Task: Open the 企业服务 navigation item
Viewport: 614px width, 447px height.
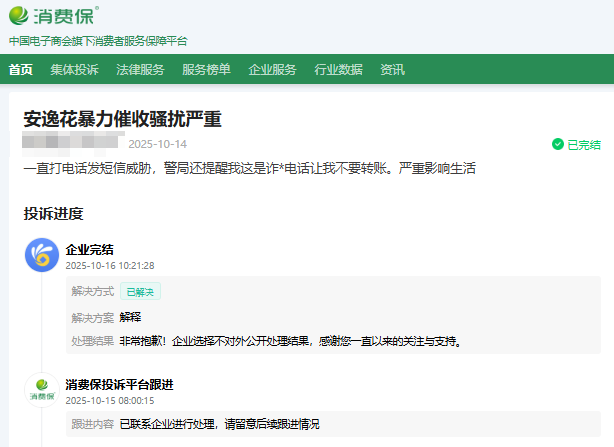Action: click(272, 70)
